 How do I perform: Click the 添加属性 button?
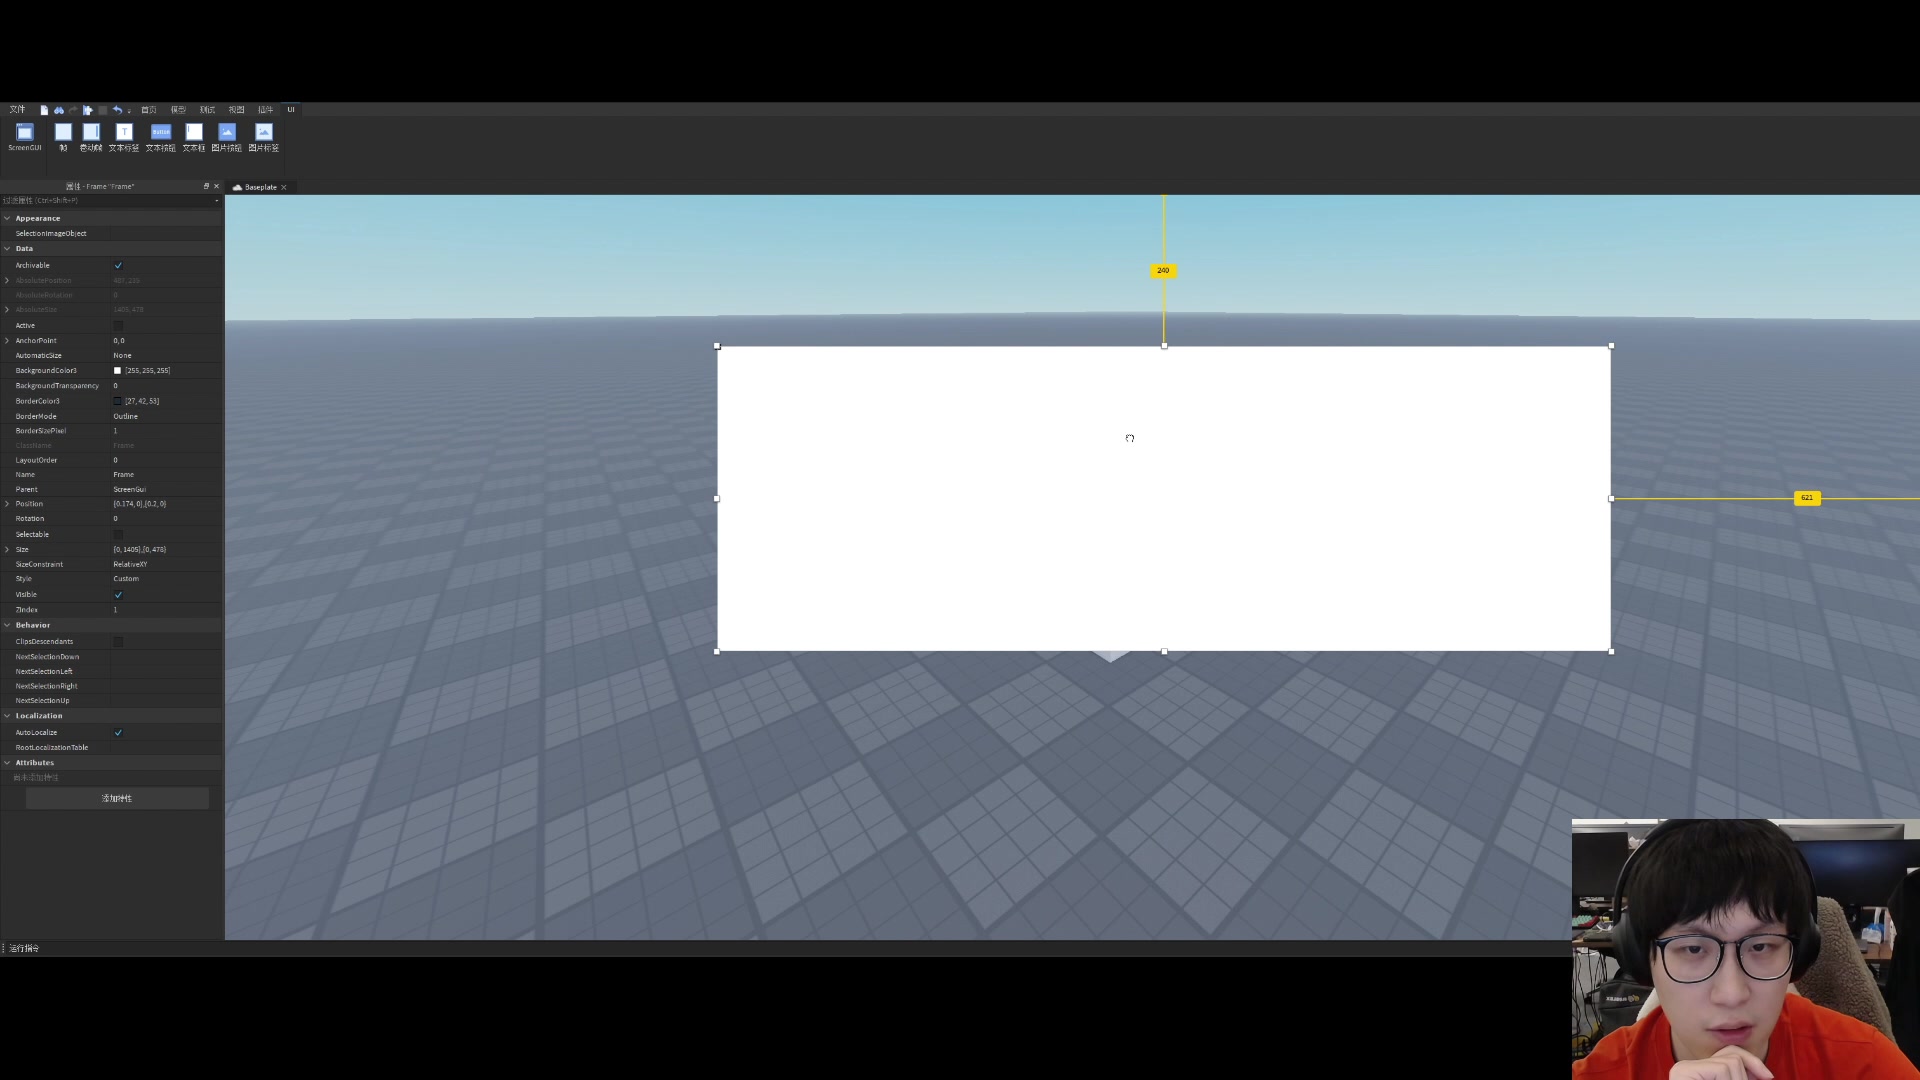tap(117, 796)
